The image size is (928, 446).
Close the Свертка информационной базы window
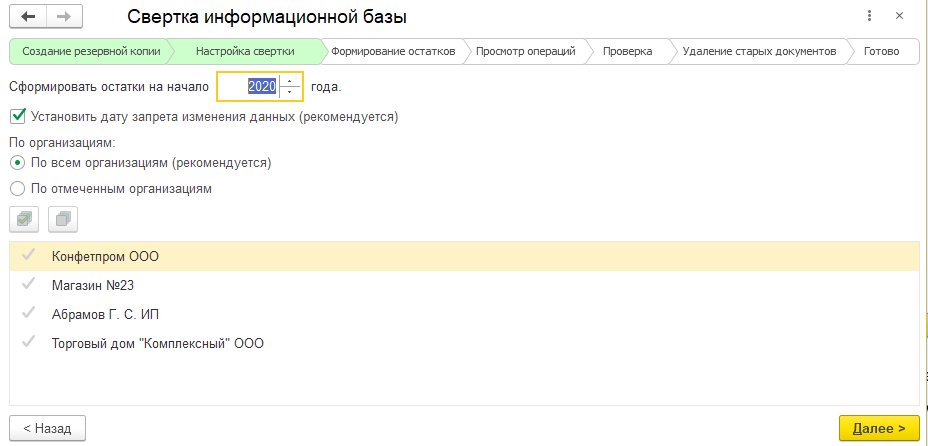pos(901,17)
